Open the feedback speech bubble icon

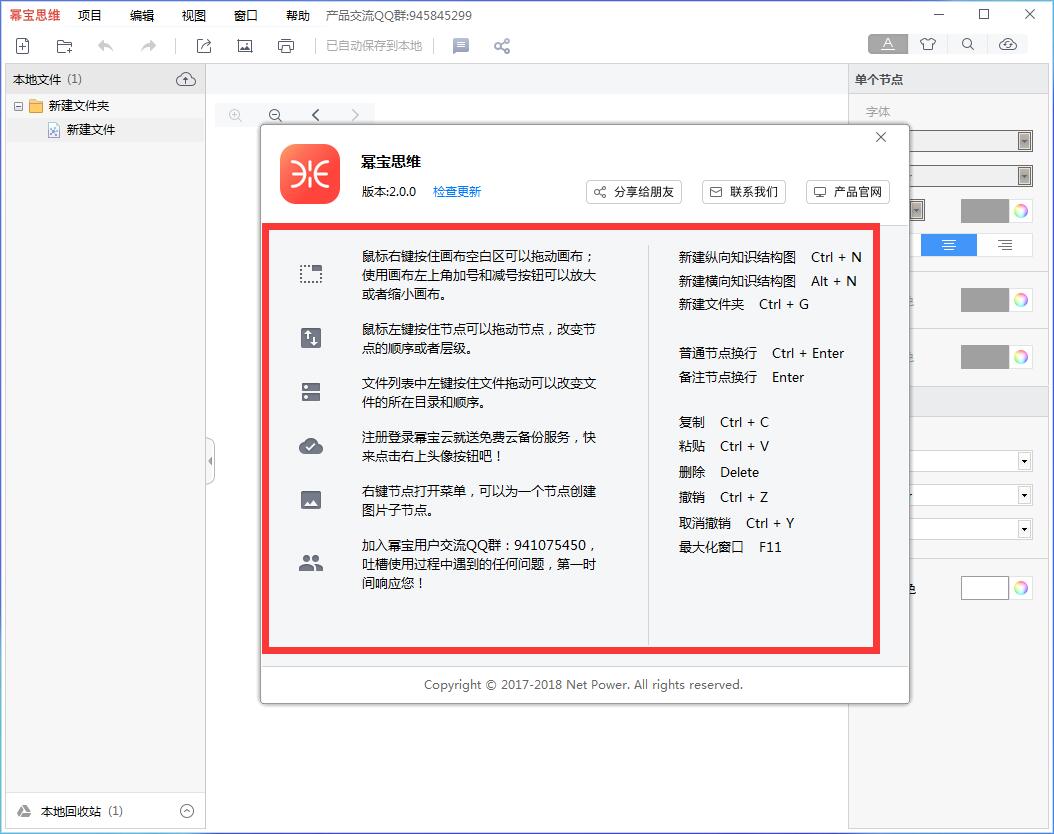tap(461, 46)
